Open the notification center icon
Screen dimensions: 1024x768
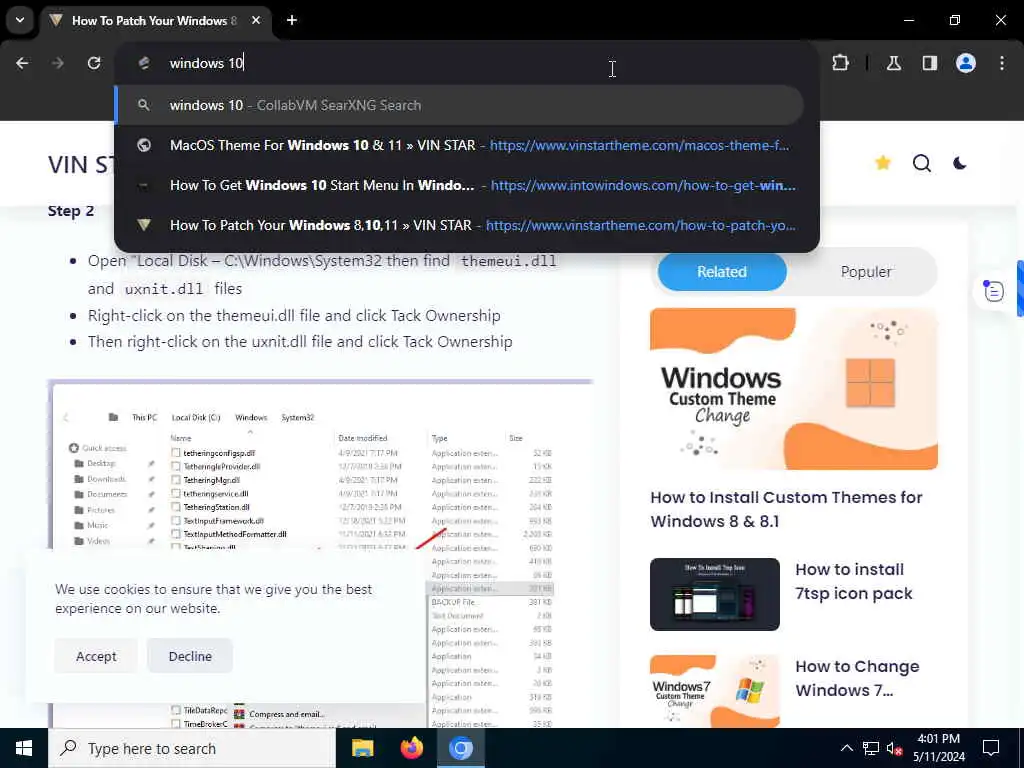pyautogui.click(x=991, y=748)
